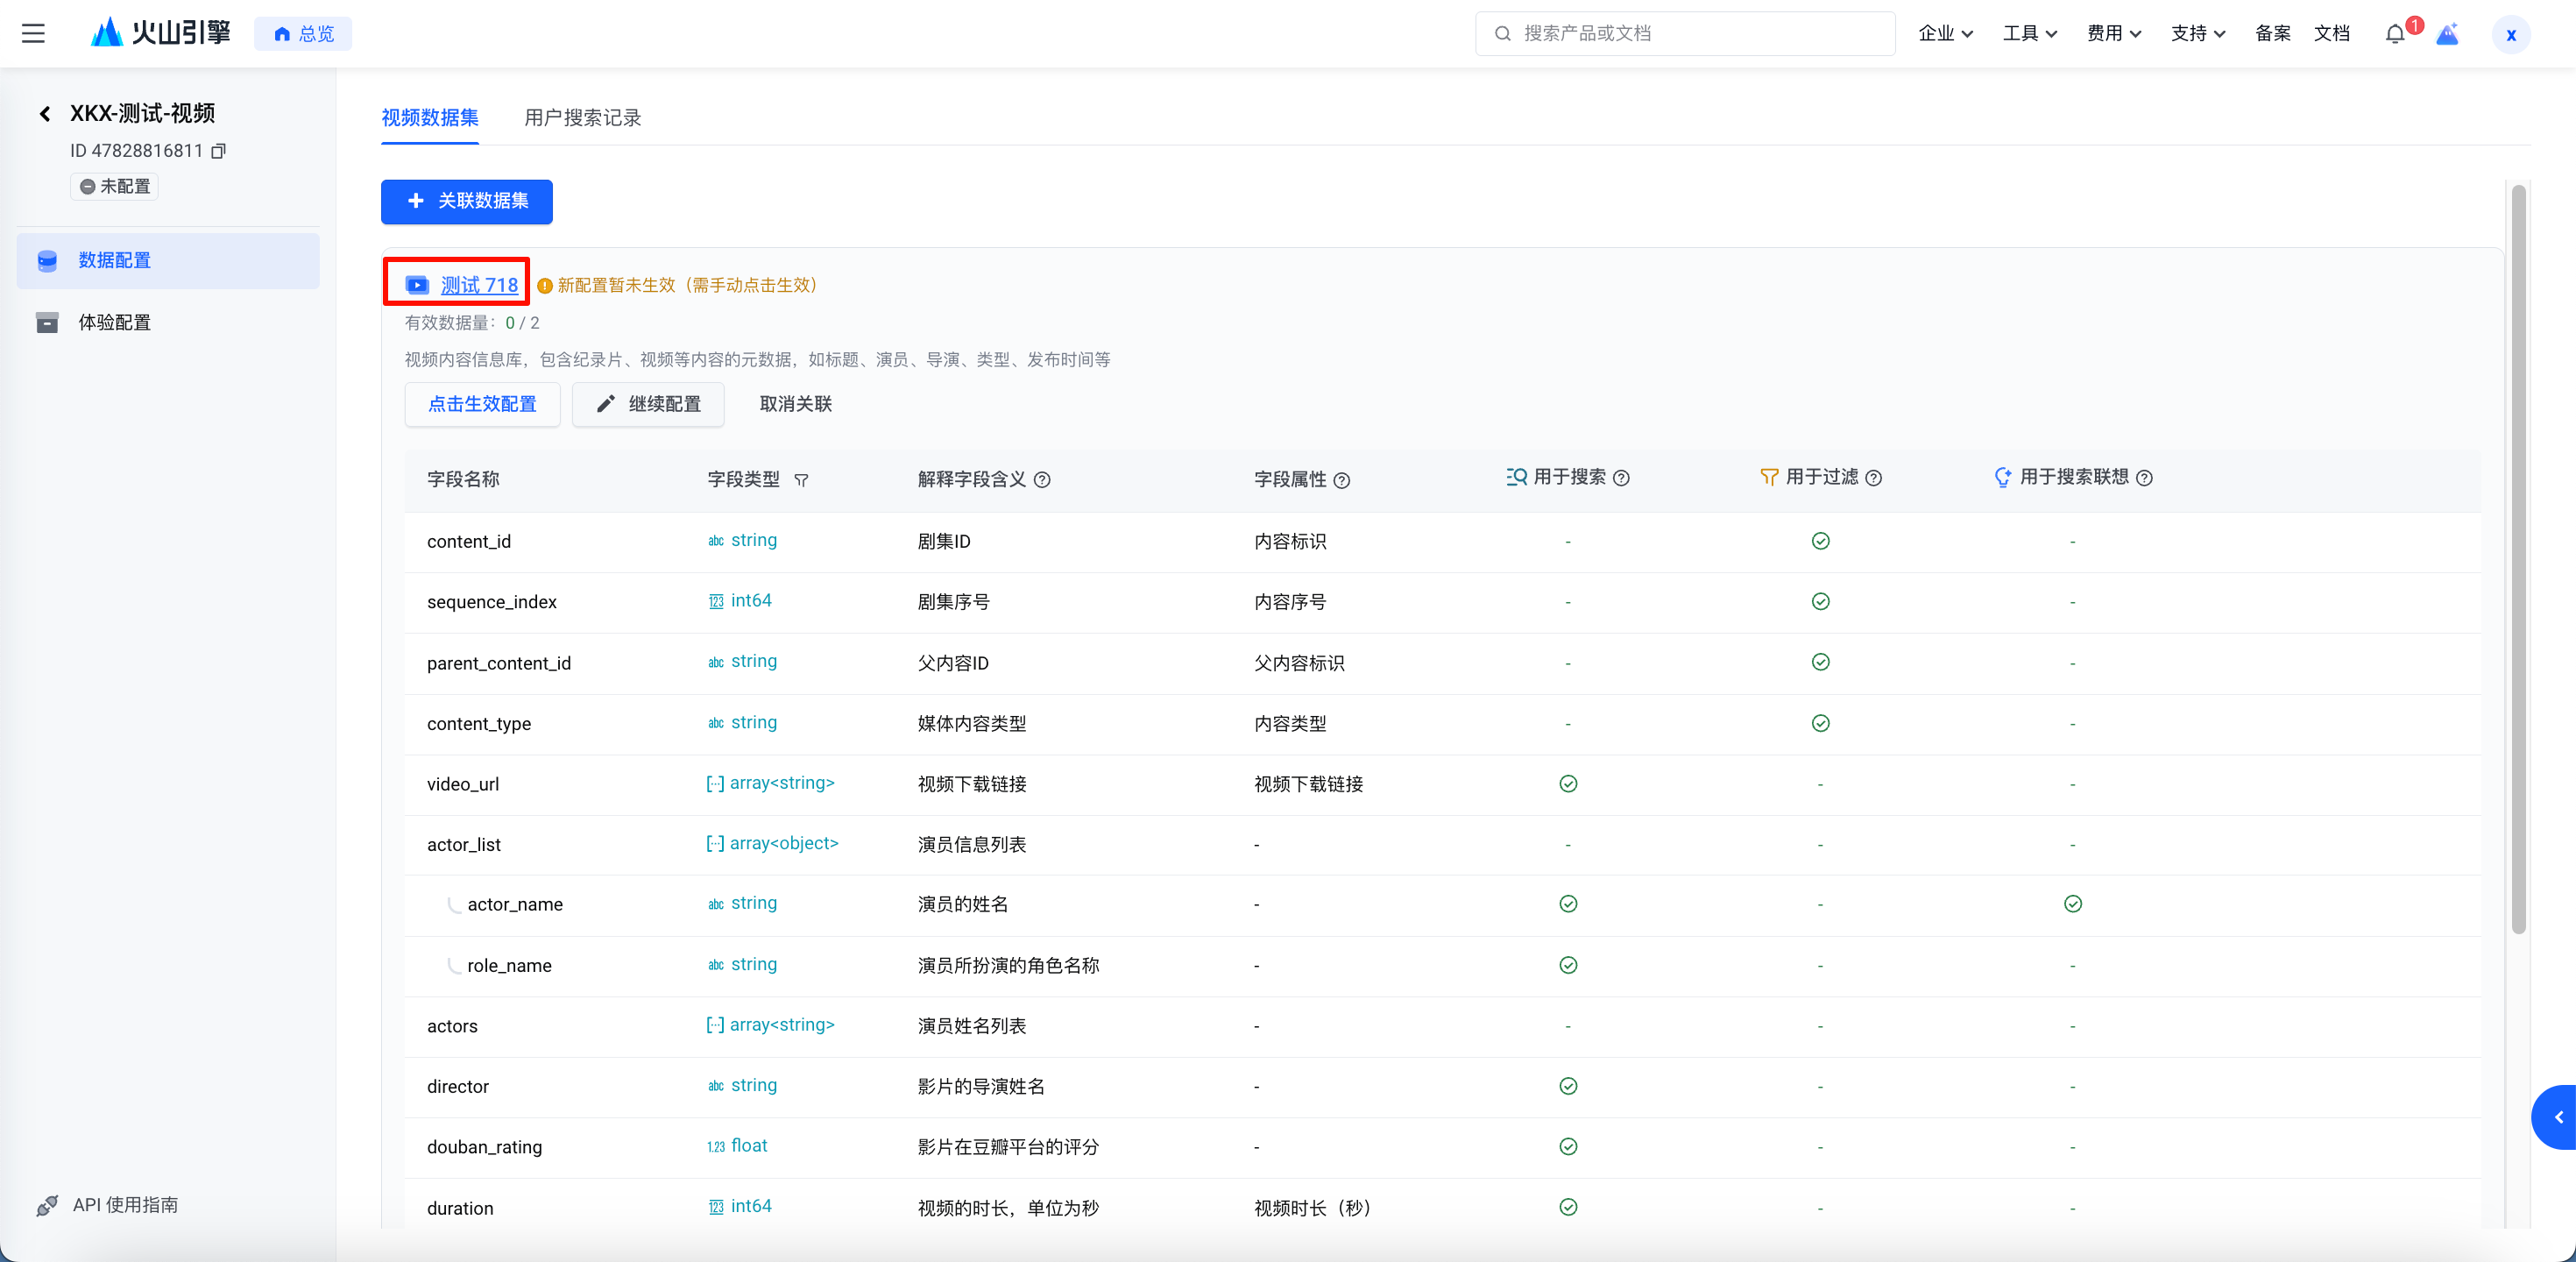This screenshot has height=1262, width=2576.
Task: Open 体验配置 in the sidebar
Action: tap(114, 322)
